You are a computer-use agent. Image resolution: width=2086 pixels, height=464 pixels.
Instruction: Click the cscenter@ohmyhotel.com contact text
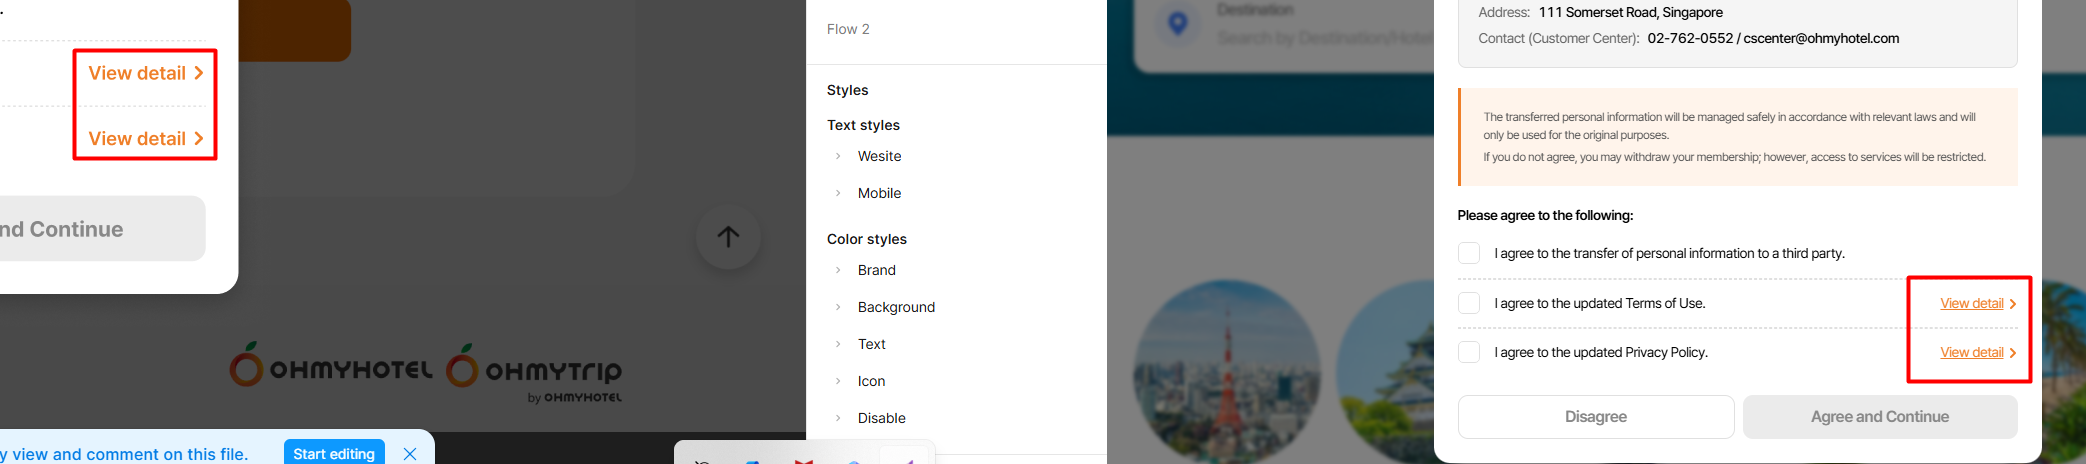[1821, 38]
